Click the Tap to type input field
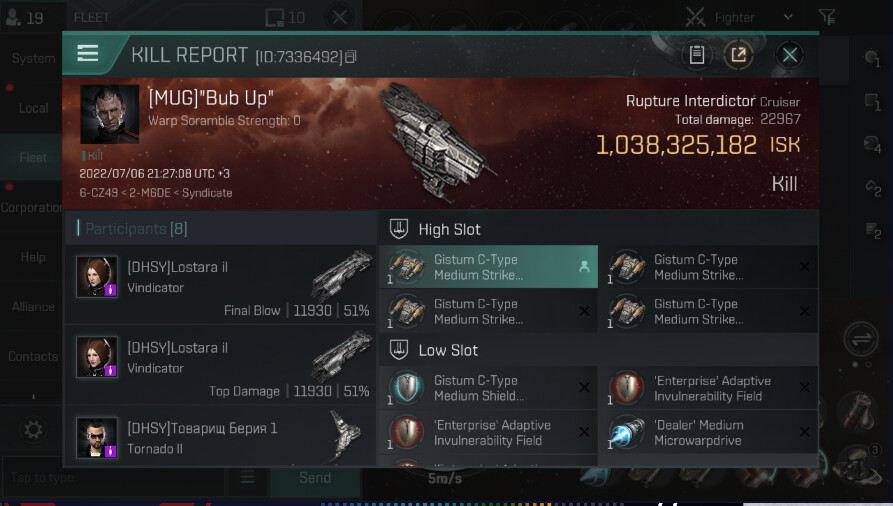893x506 pixels. [113, 478]
